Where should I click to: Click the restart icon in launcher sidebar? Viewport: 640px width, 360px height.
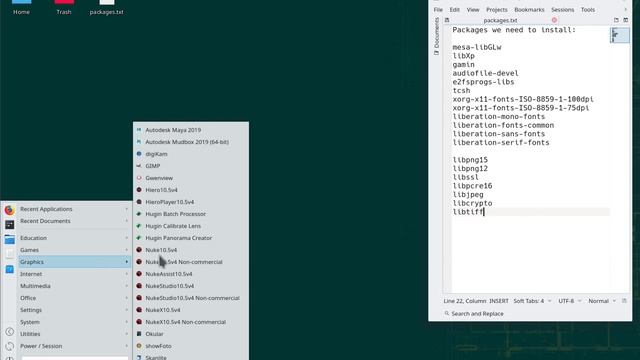9,346
